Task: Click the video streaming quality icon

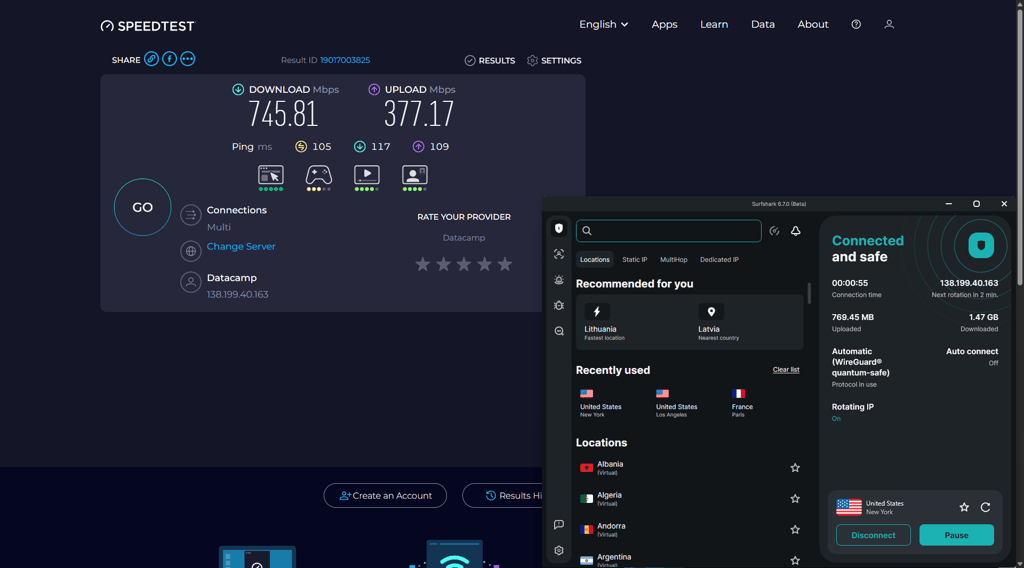Action: tap(366, 175)
